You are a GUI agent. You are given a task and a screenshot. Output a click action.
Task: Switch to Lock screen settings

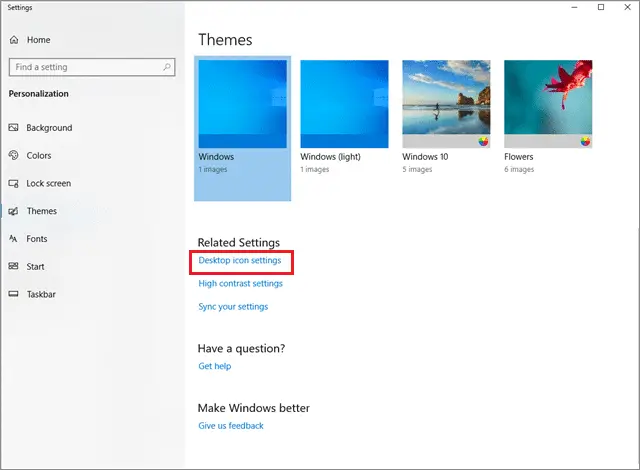coord(49,184)
